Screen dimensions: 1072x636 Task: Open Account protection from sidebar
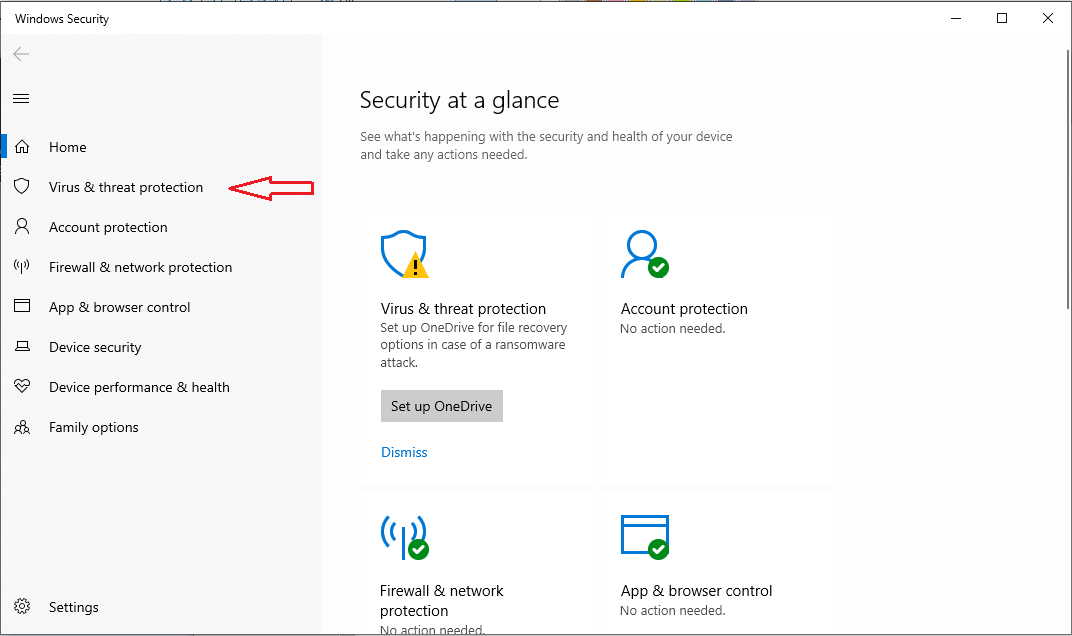108,227
